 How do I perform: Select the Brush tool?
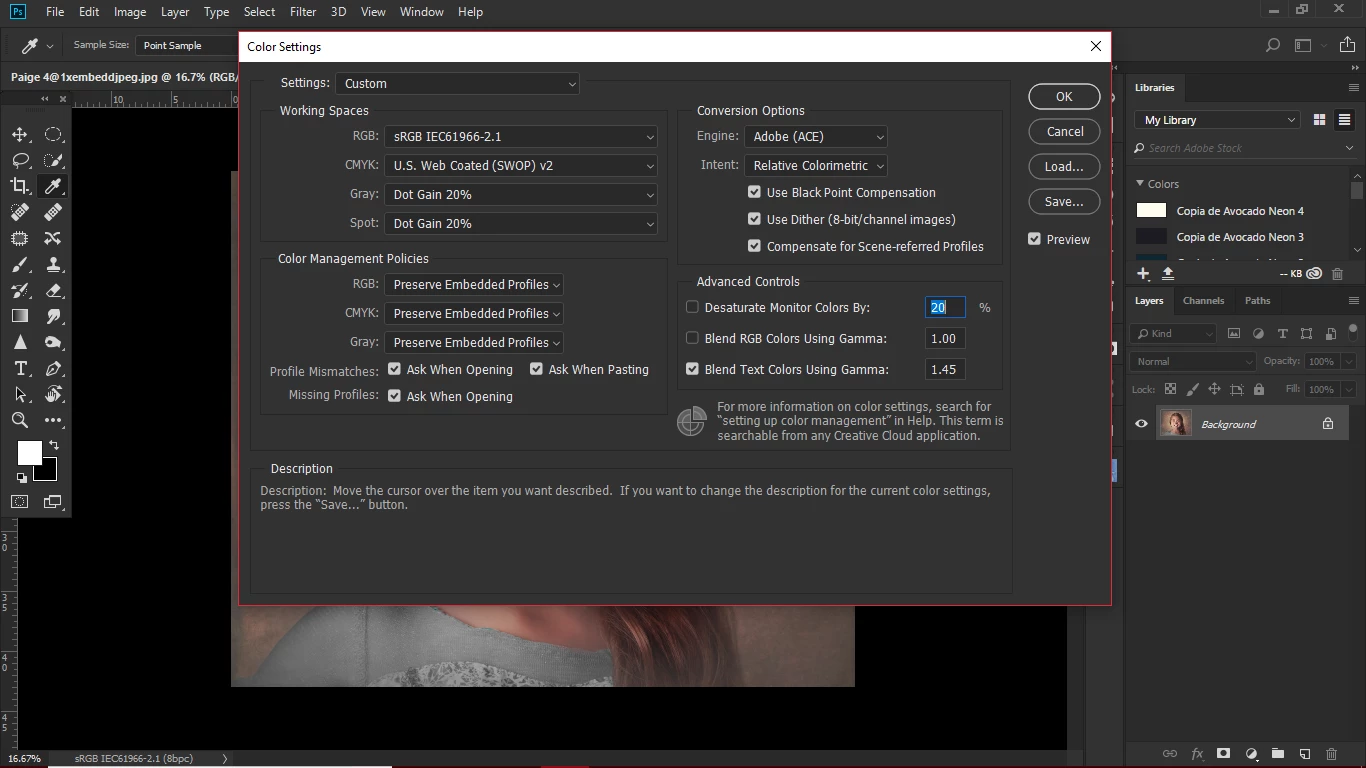pos(20,264)
